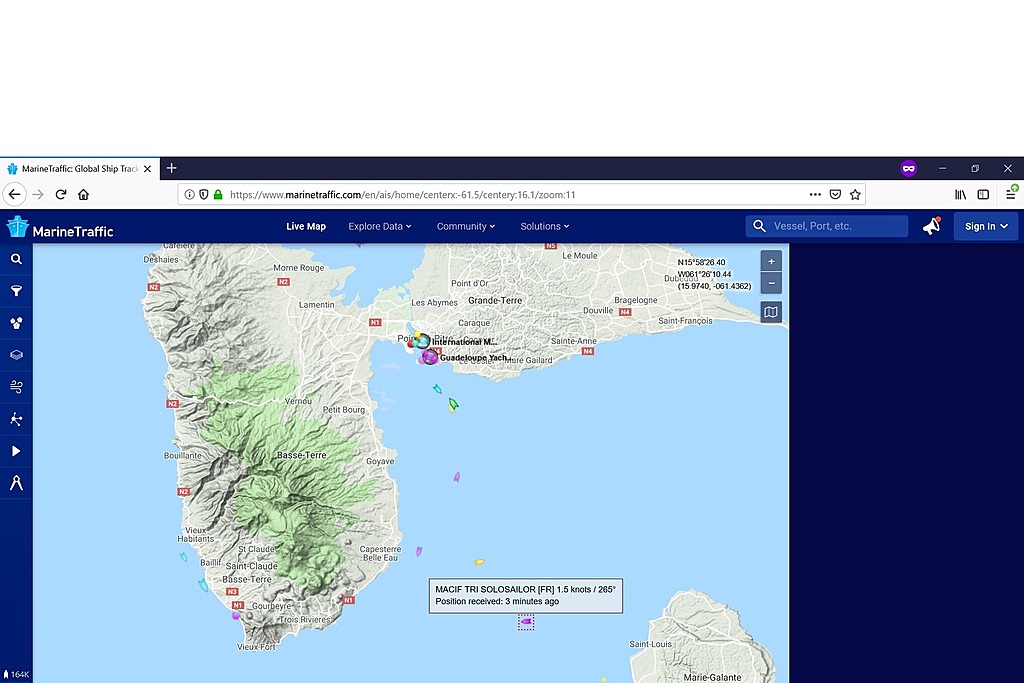Switch to the Live Map tab
The image size is (1024, 683).
pos(306,227)
